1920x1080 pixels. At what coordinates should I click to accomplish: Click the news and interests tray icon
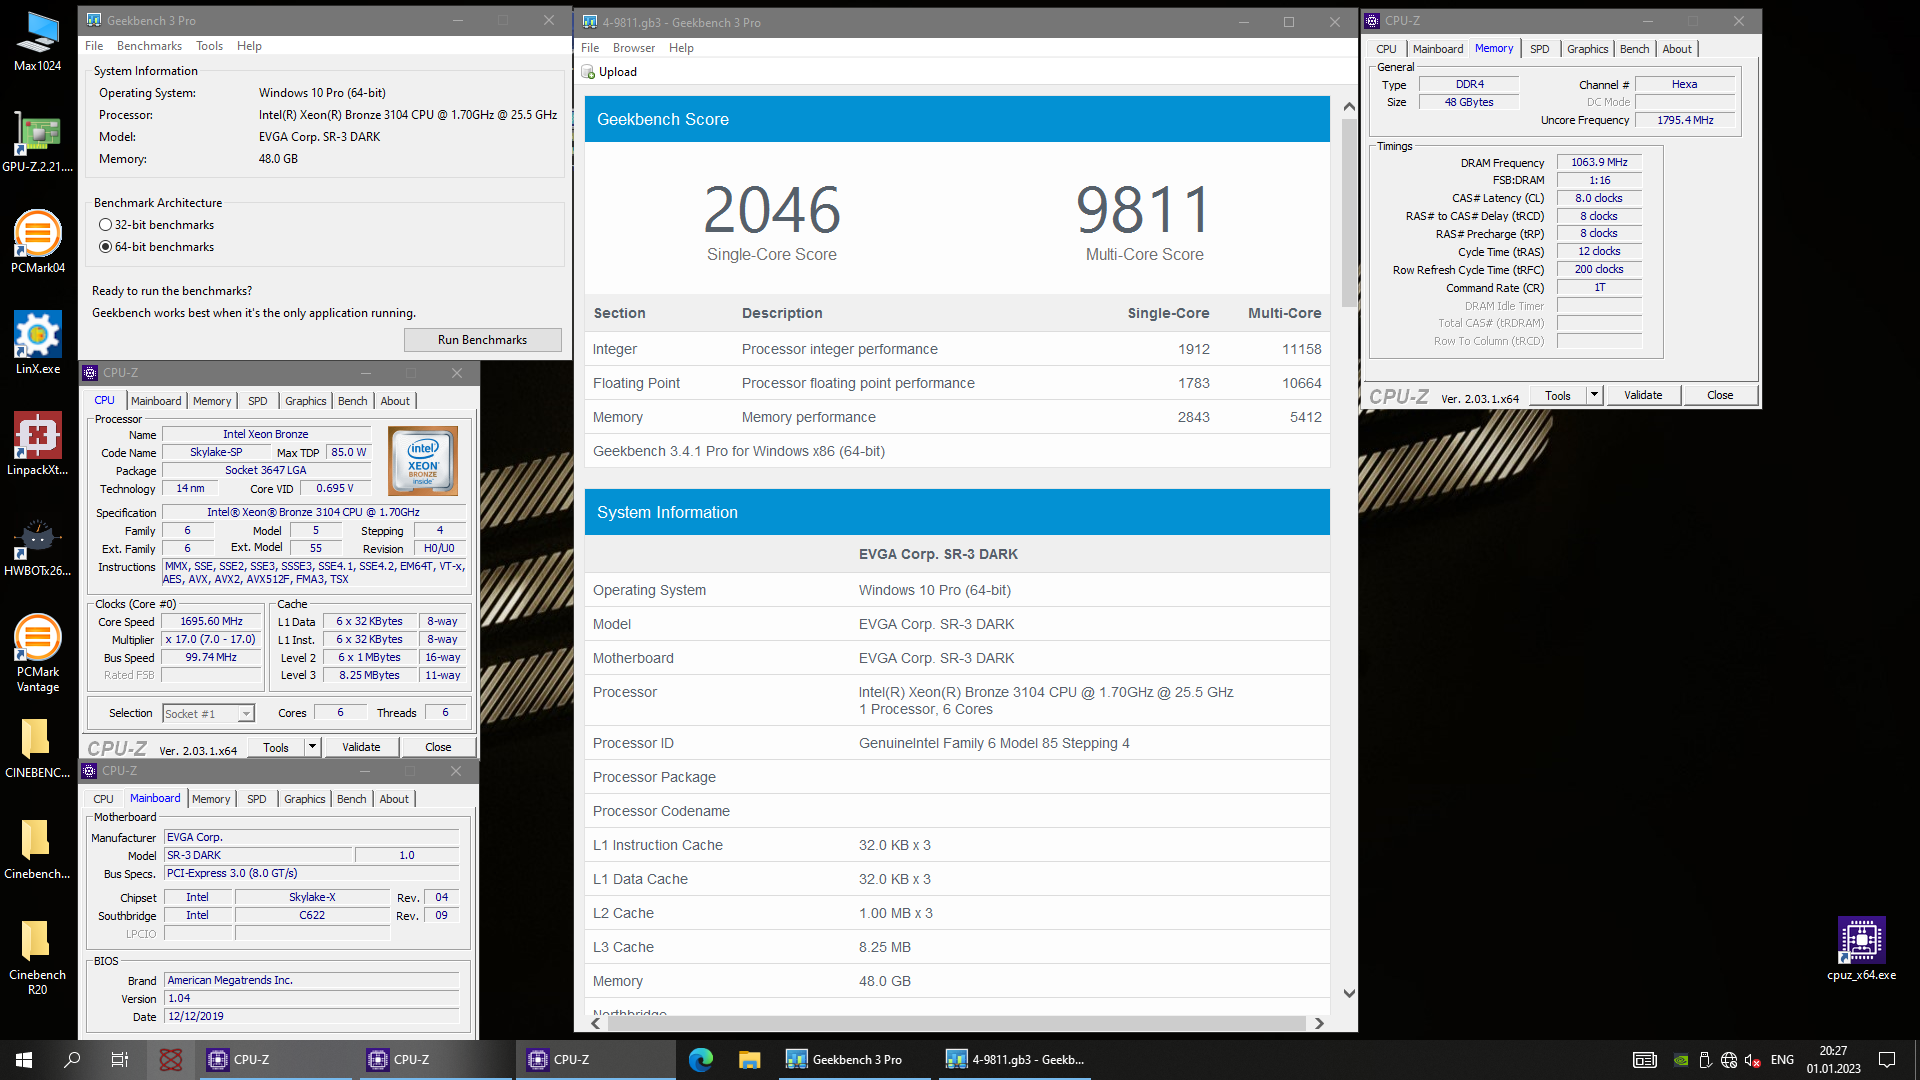[x=1645, y=1060]
